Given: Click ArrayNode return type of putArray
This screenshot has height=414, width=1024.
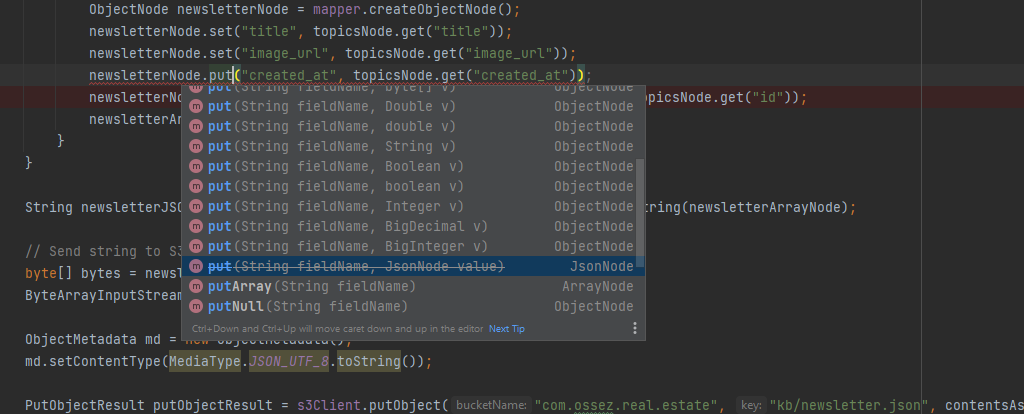Looking at the screenshot, I should point(598,287).
